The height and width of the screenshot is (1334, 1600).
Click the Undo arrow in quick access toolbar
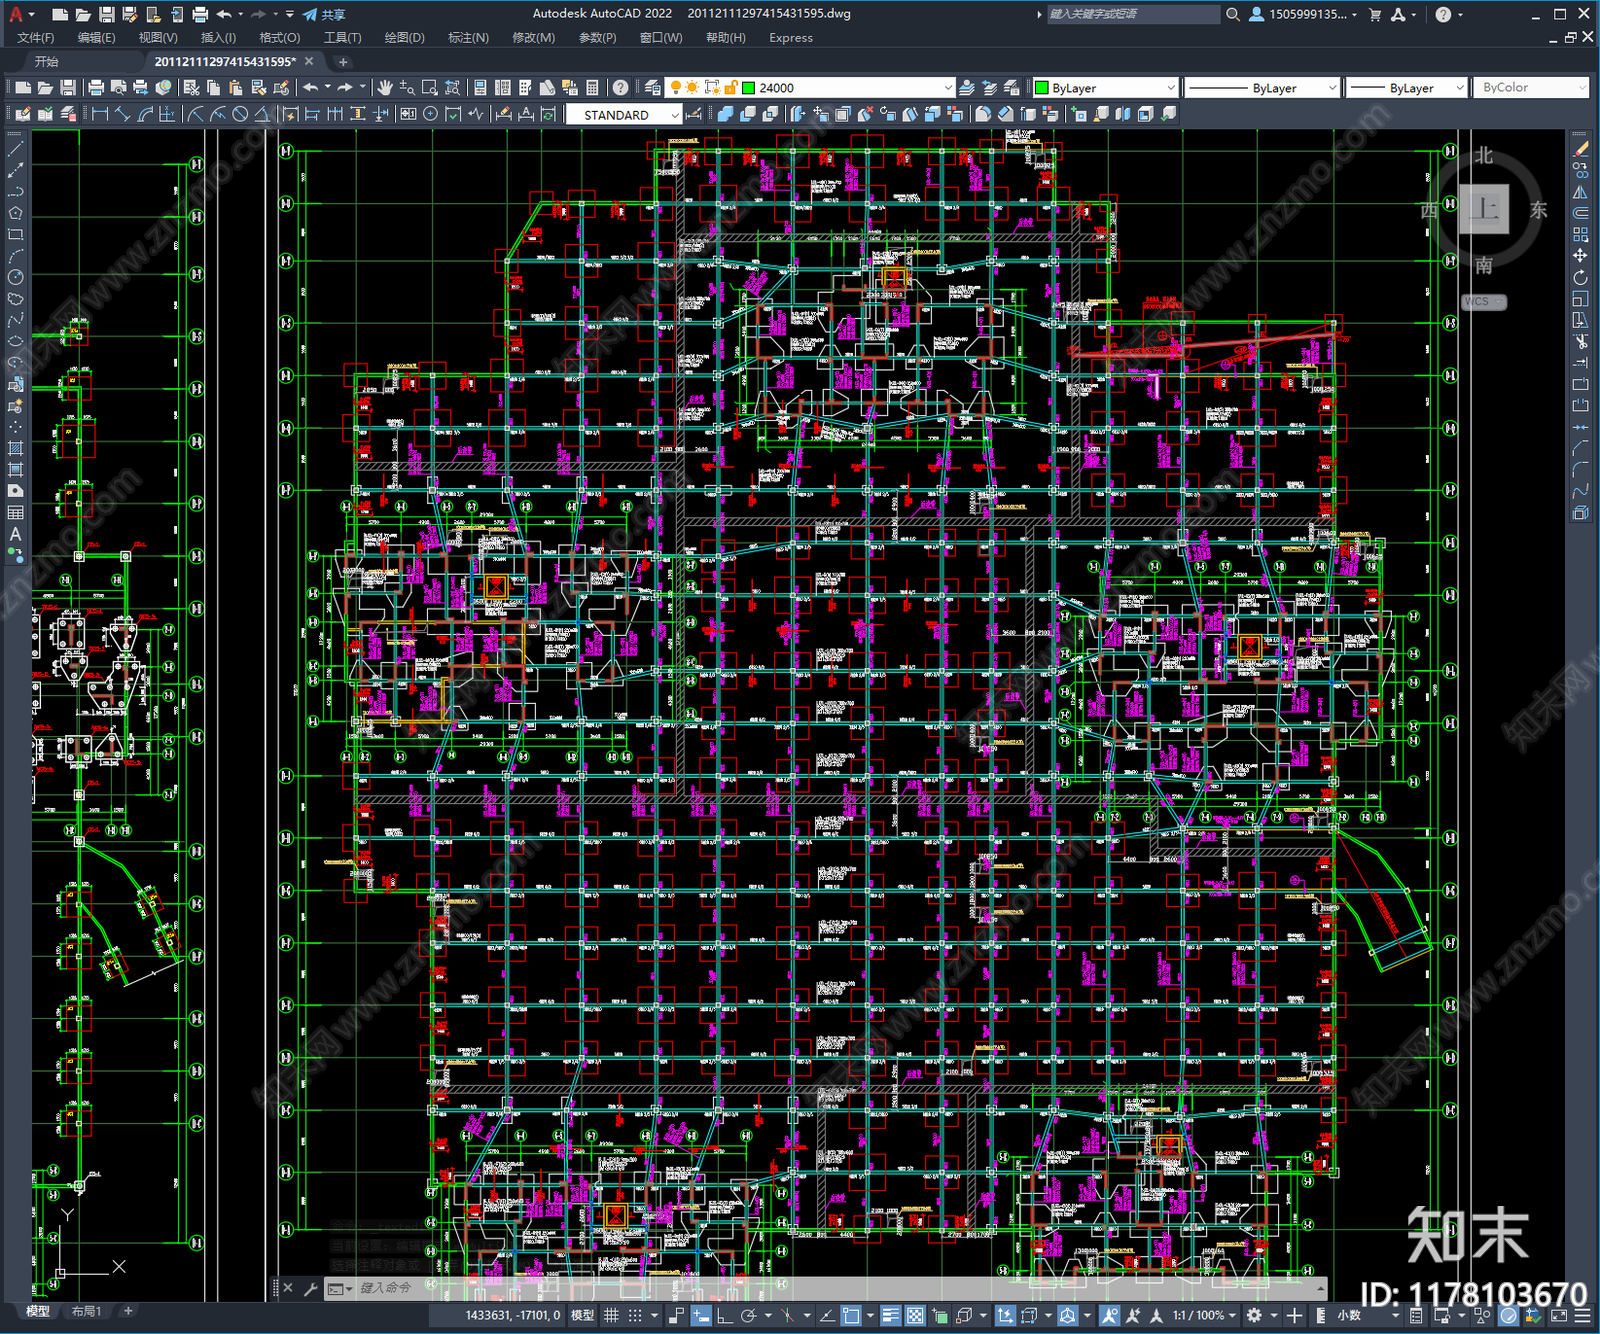pos(224,14)
